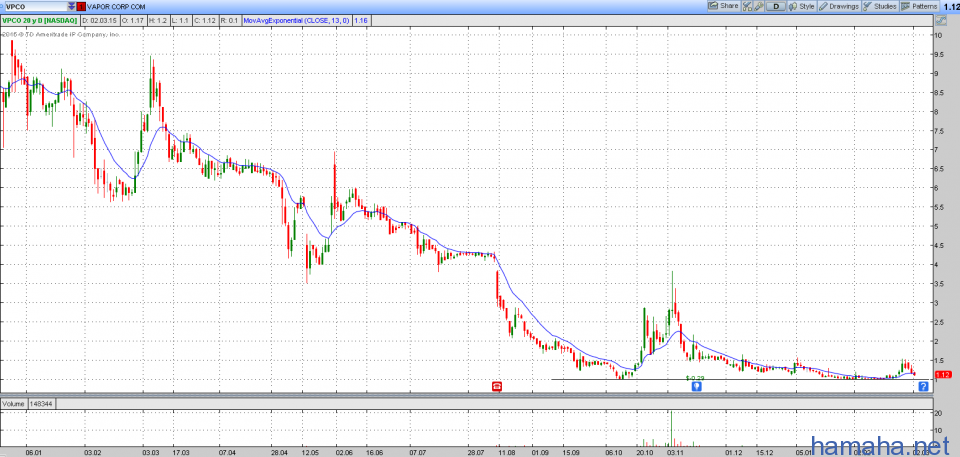Click the green dividend amount label above the line
Screen dimensions: 960x457
(x=695, y=377)
